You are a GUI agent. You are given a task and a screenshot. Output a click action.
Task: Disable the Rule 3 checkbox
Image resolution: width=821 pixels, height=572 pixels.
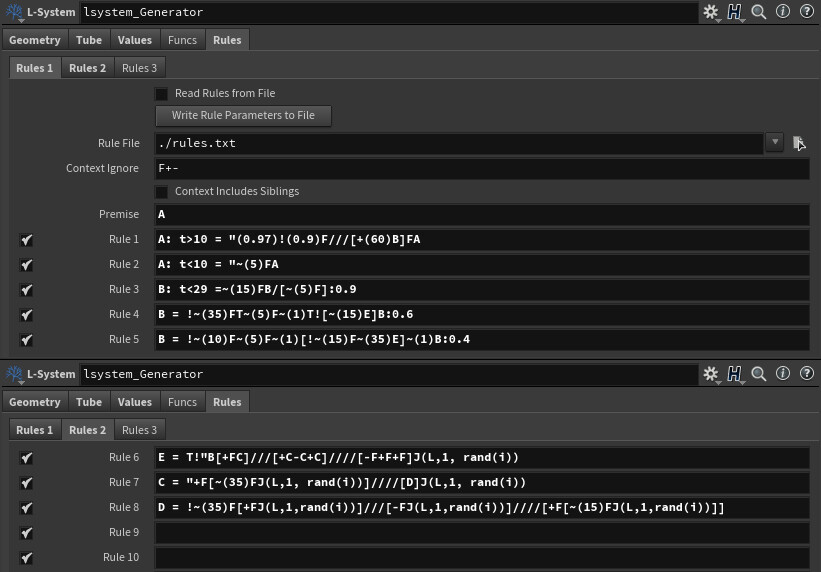pos(26,290)
